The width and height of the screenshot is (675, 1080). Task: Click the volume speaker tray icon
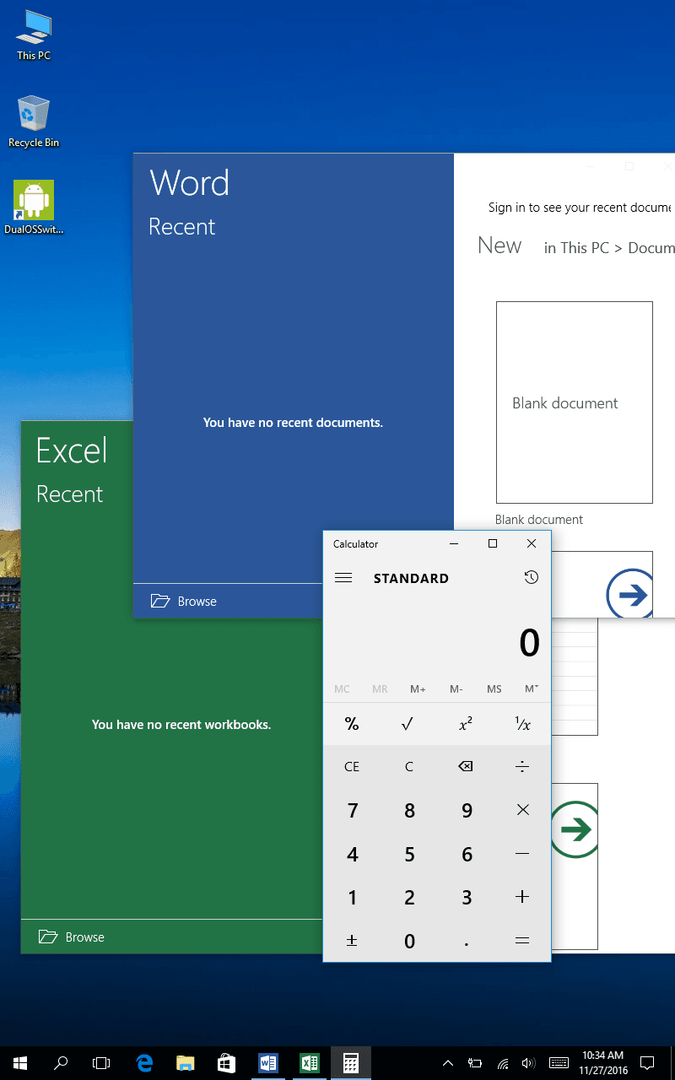pos(529,1063)
